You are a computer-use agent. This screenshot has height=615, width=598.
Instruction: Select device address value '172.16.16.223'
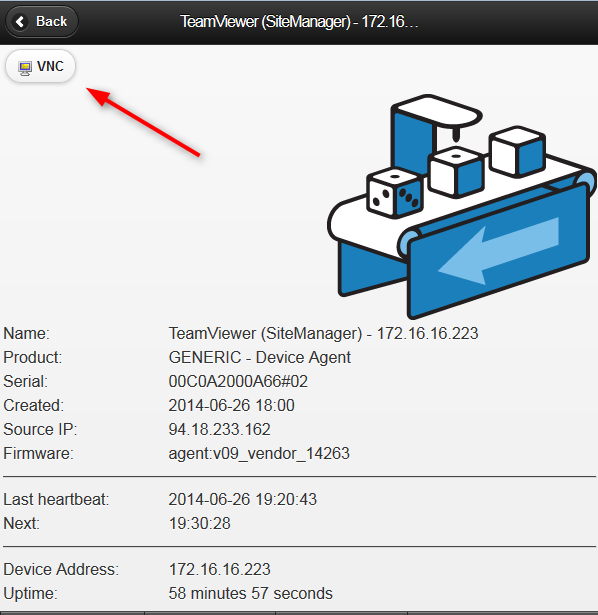(219, 569)
